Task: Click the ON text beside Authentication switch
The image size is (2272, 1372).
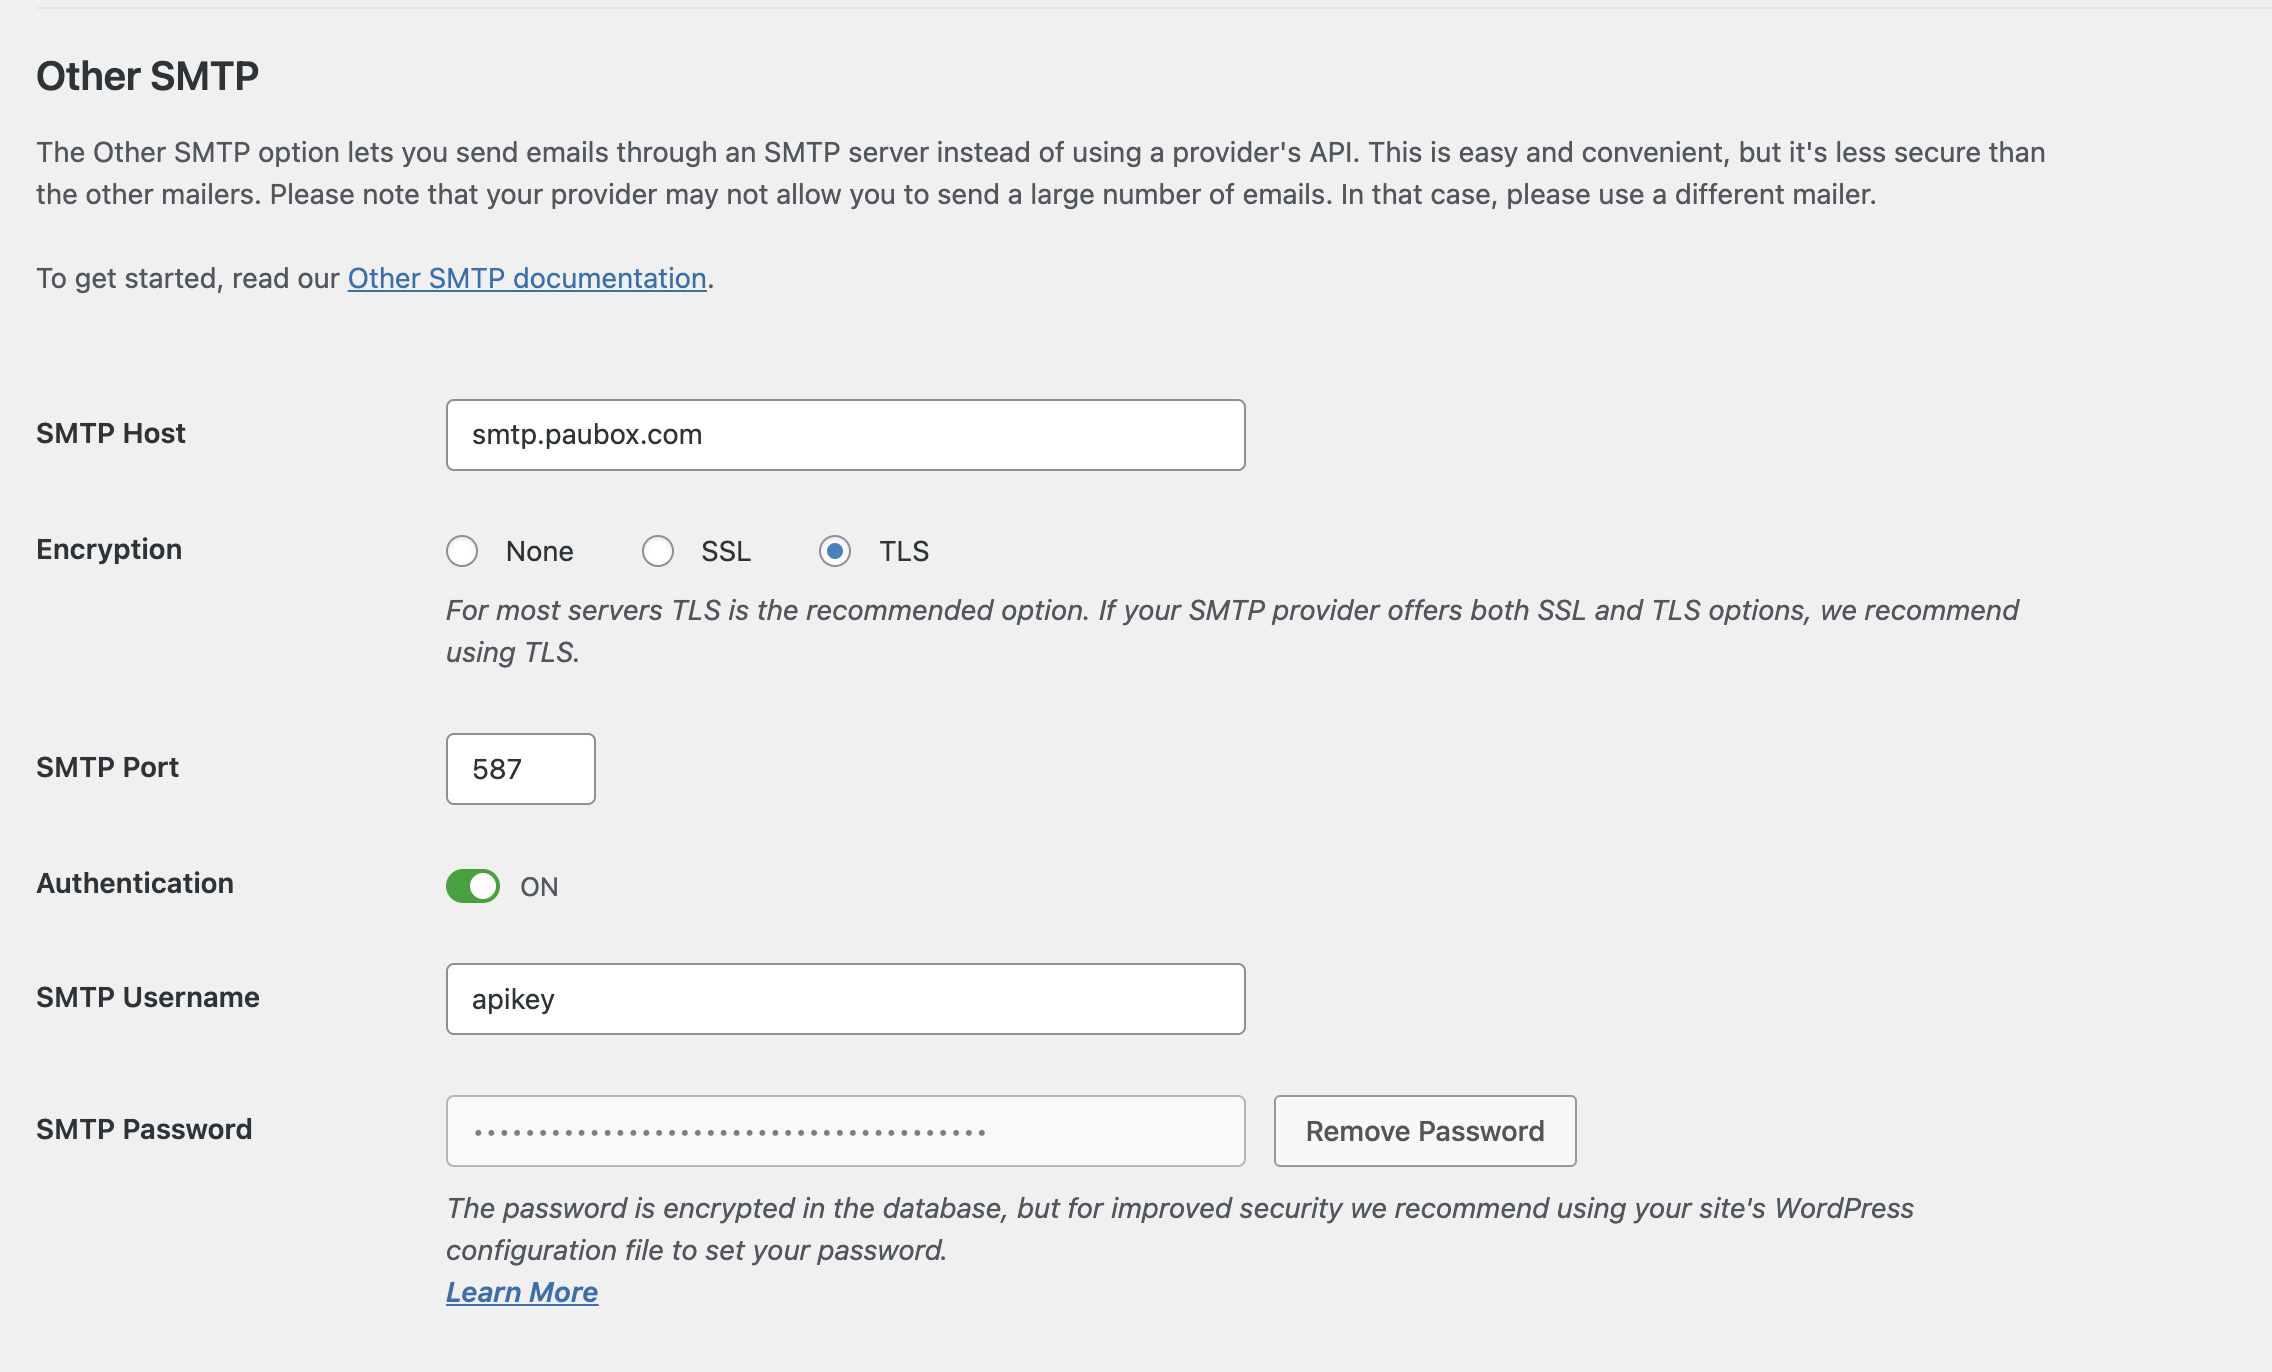Action: click(539, 887)
